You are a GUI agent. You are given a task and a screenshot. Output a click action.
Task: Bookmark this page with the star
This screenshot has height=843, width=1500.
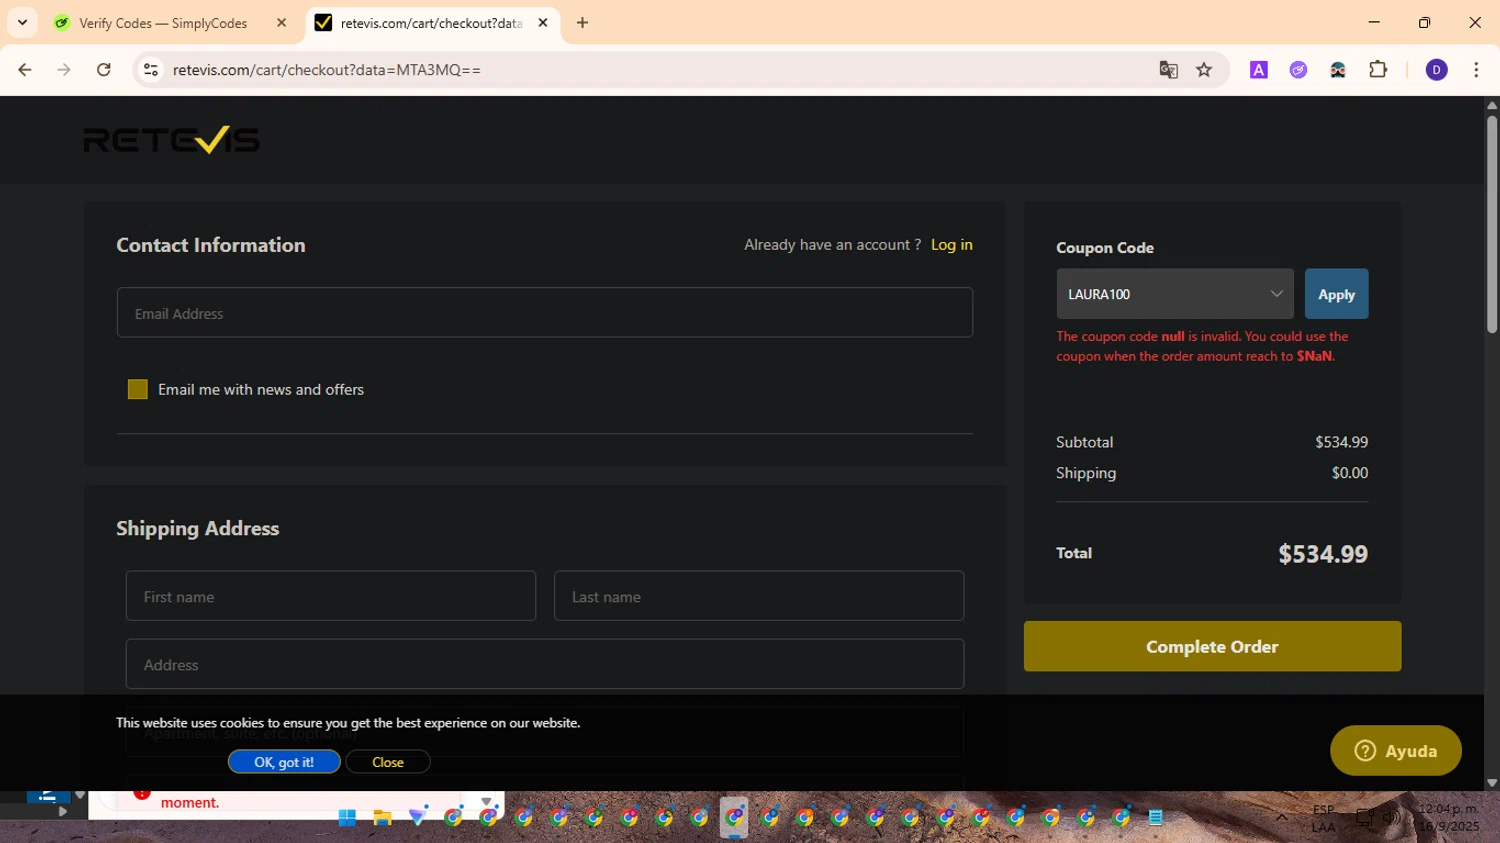1204,70
